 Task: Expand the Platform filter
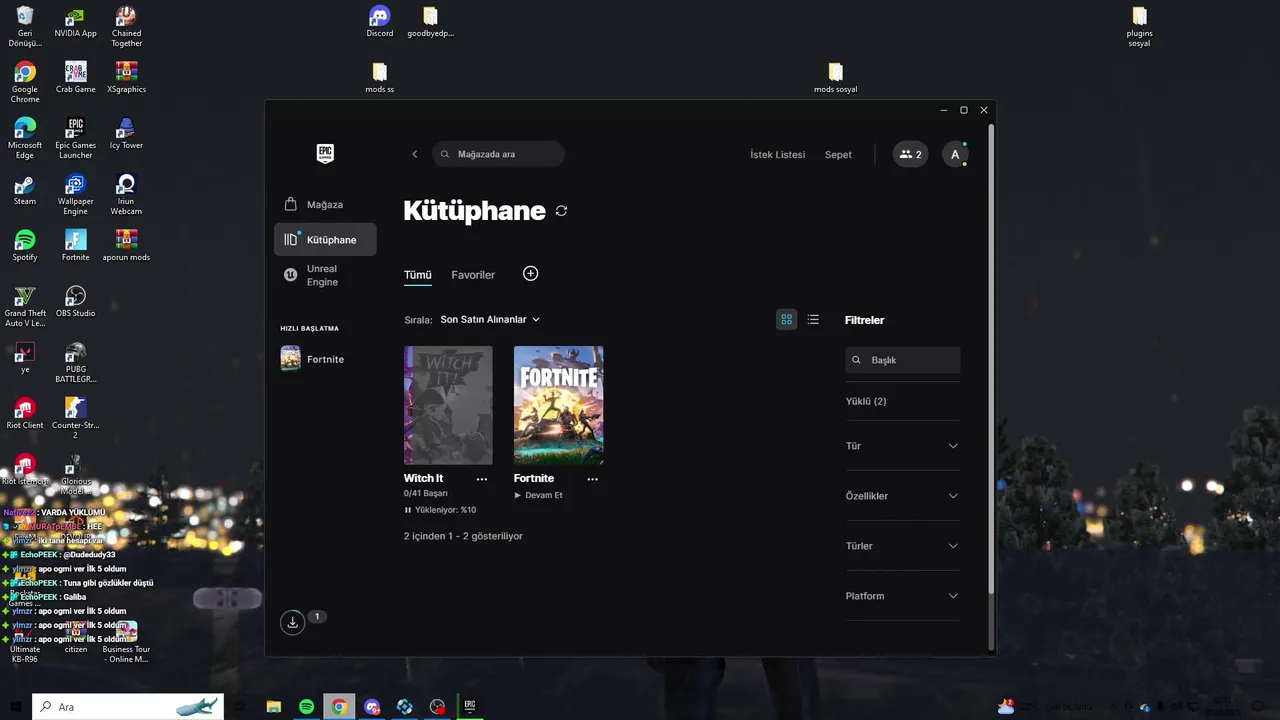(902, 596)
